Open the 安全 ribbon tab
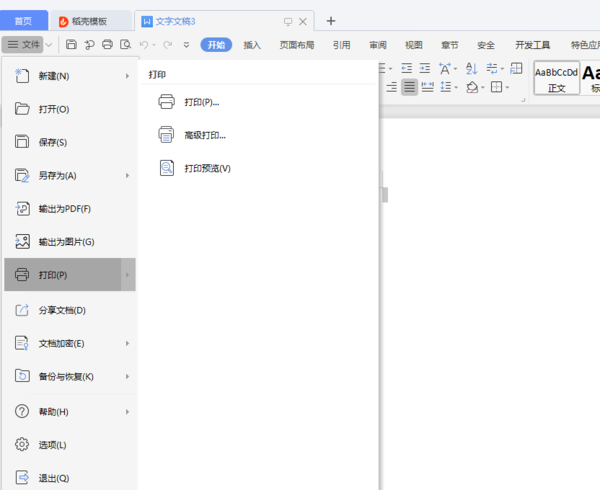This screenshot has width=600, height=490. coord(486,45)
